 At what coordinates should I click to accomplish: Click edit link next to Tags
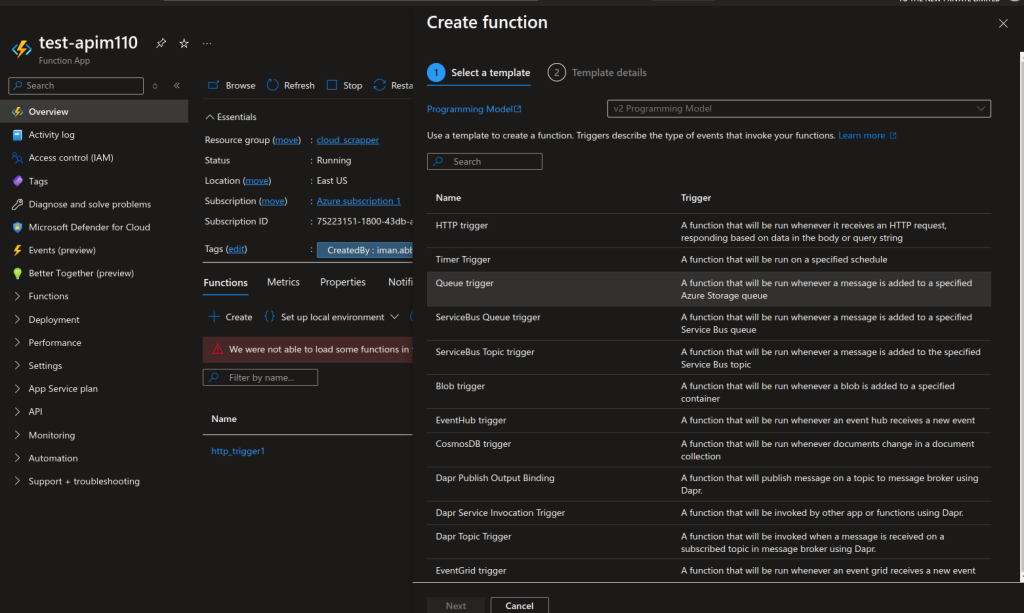tap(236, 249)
